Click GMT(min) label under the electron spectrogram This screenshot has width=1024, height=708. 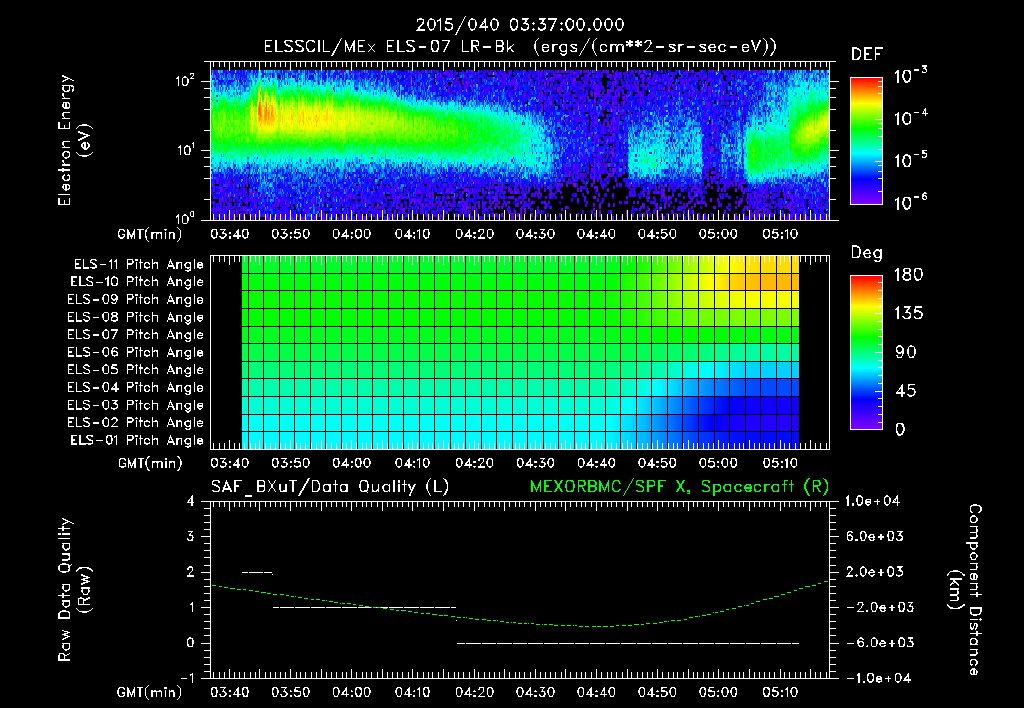point(150,234)
